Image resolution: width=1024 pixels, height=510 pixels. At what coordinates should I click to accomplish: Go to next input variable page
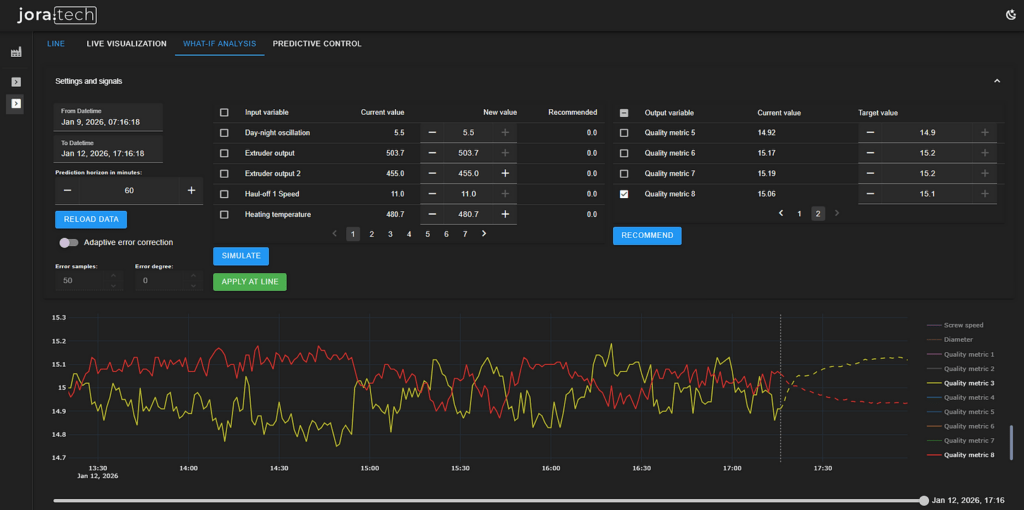coord(484,234)
